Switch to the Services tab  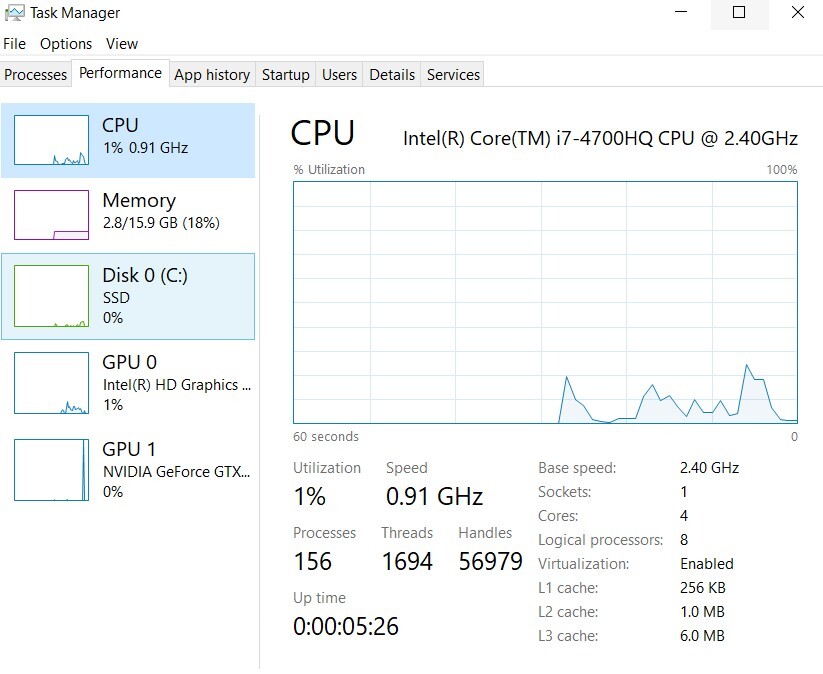click(453, 75)
